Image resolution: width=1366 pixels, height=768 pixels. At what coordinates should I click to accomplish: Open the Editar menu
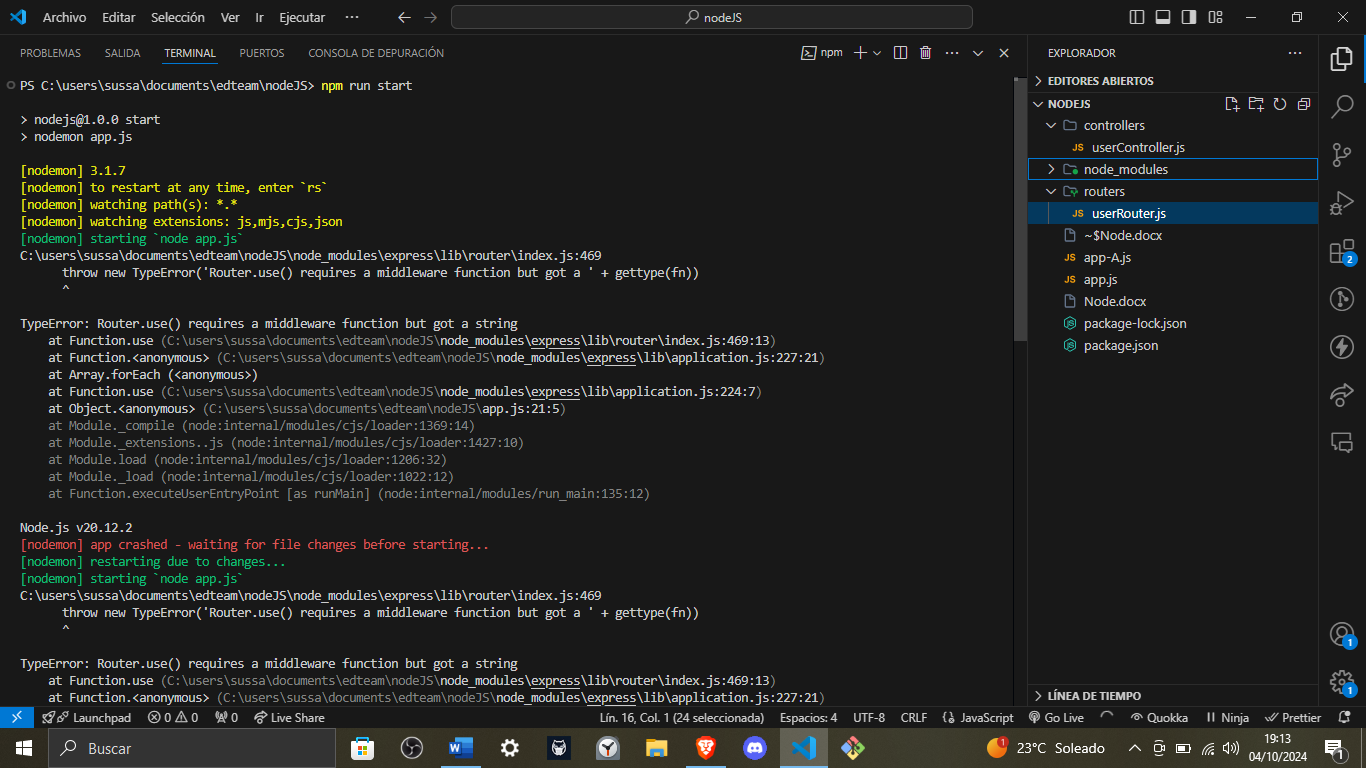pos(119,17)
